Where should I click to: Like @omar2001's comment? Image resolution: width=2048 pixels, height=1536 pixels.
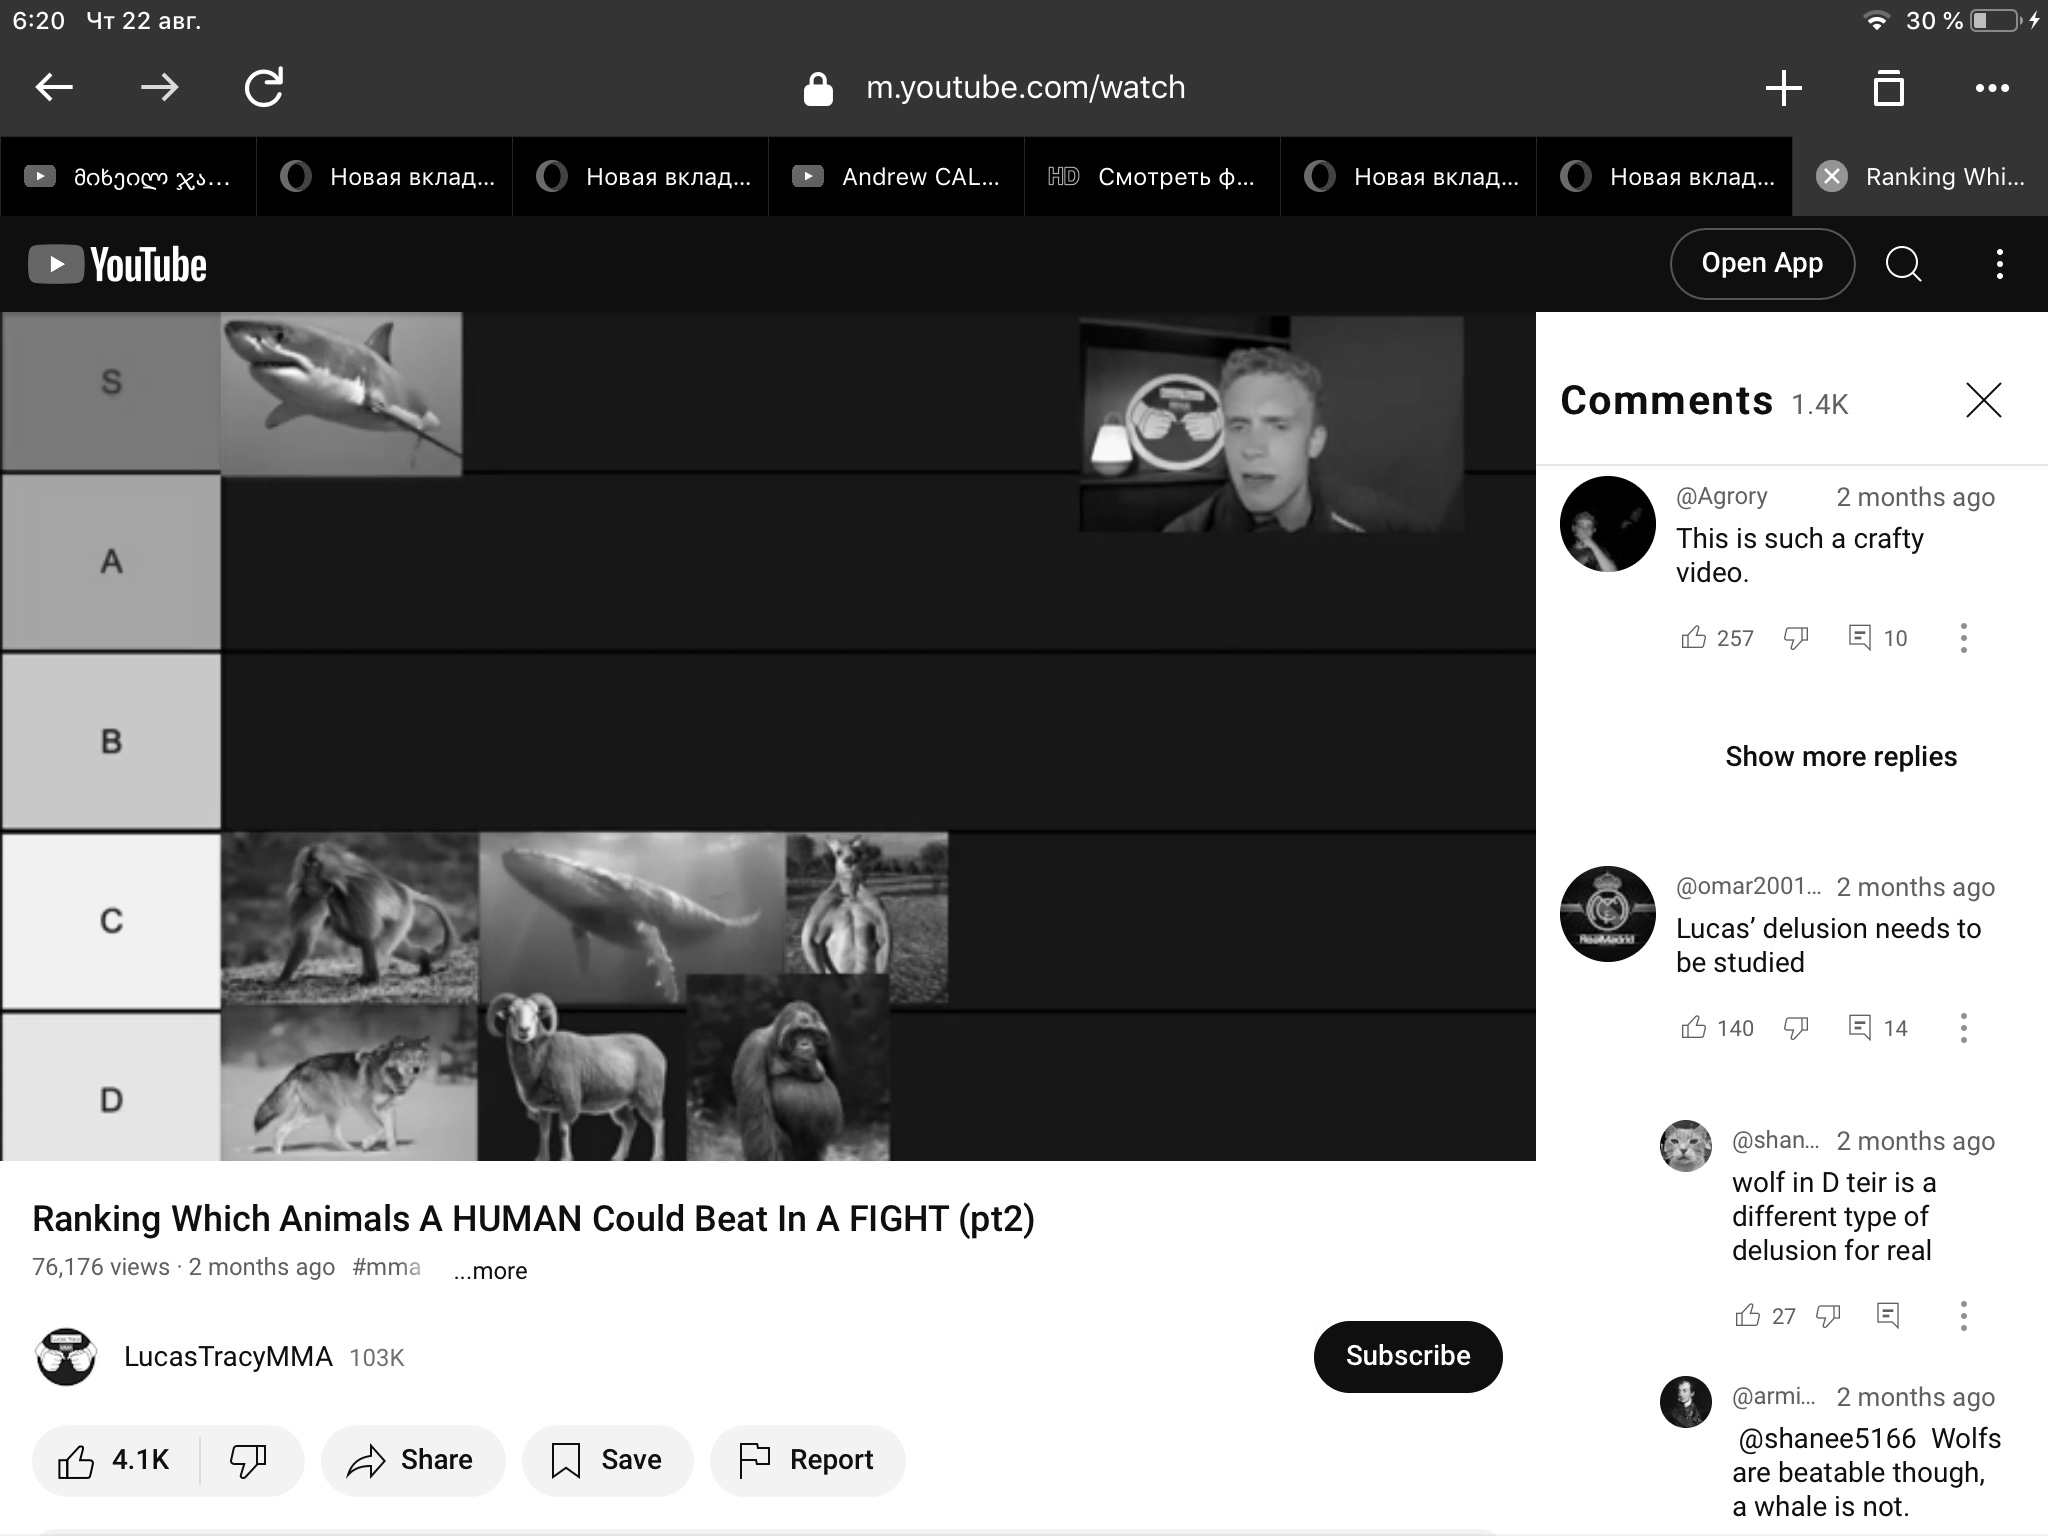tap(1694, 1028)
